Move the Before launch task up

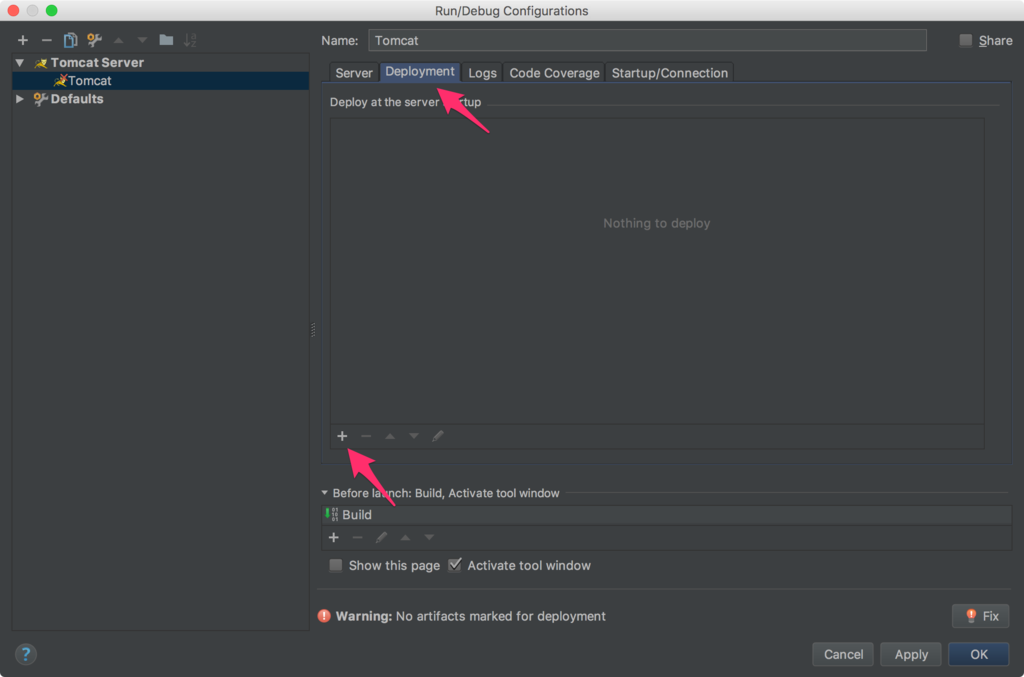click(406, 537)
